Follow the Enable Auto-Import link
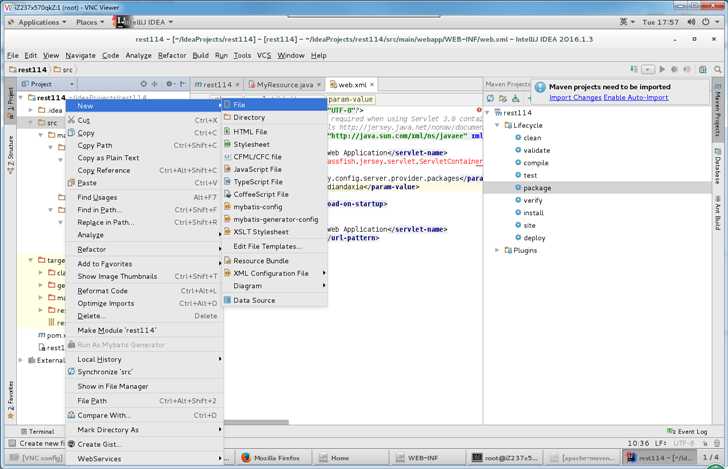Image resolution: width=728 pixels, height=469 pixels. (x=636, y=98)
